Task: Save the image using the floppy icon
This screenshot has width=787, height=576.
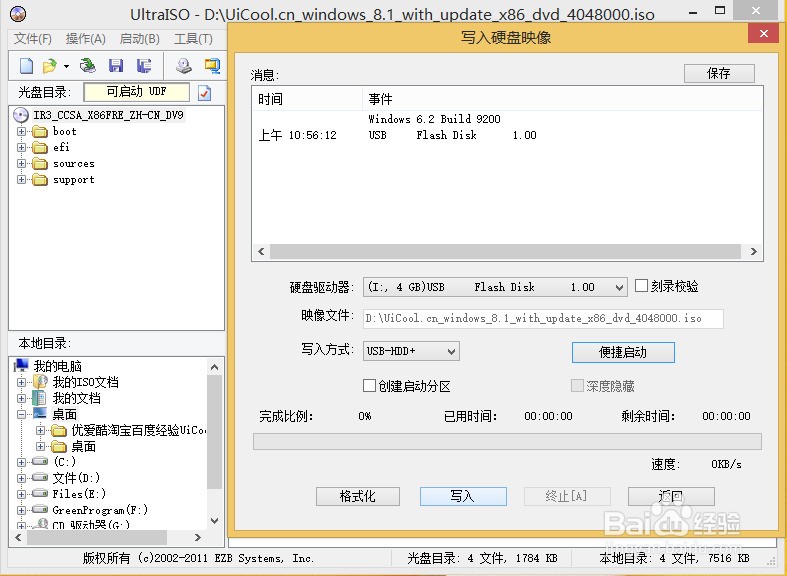Action: click(116, 66)
